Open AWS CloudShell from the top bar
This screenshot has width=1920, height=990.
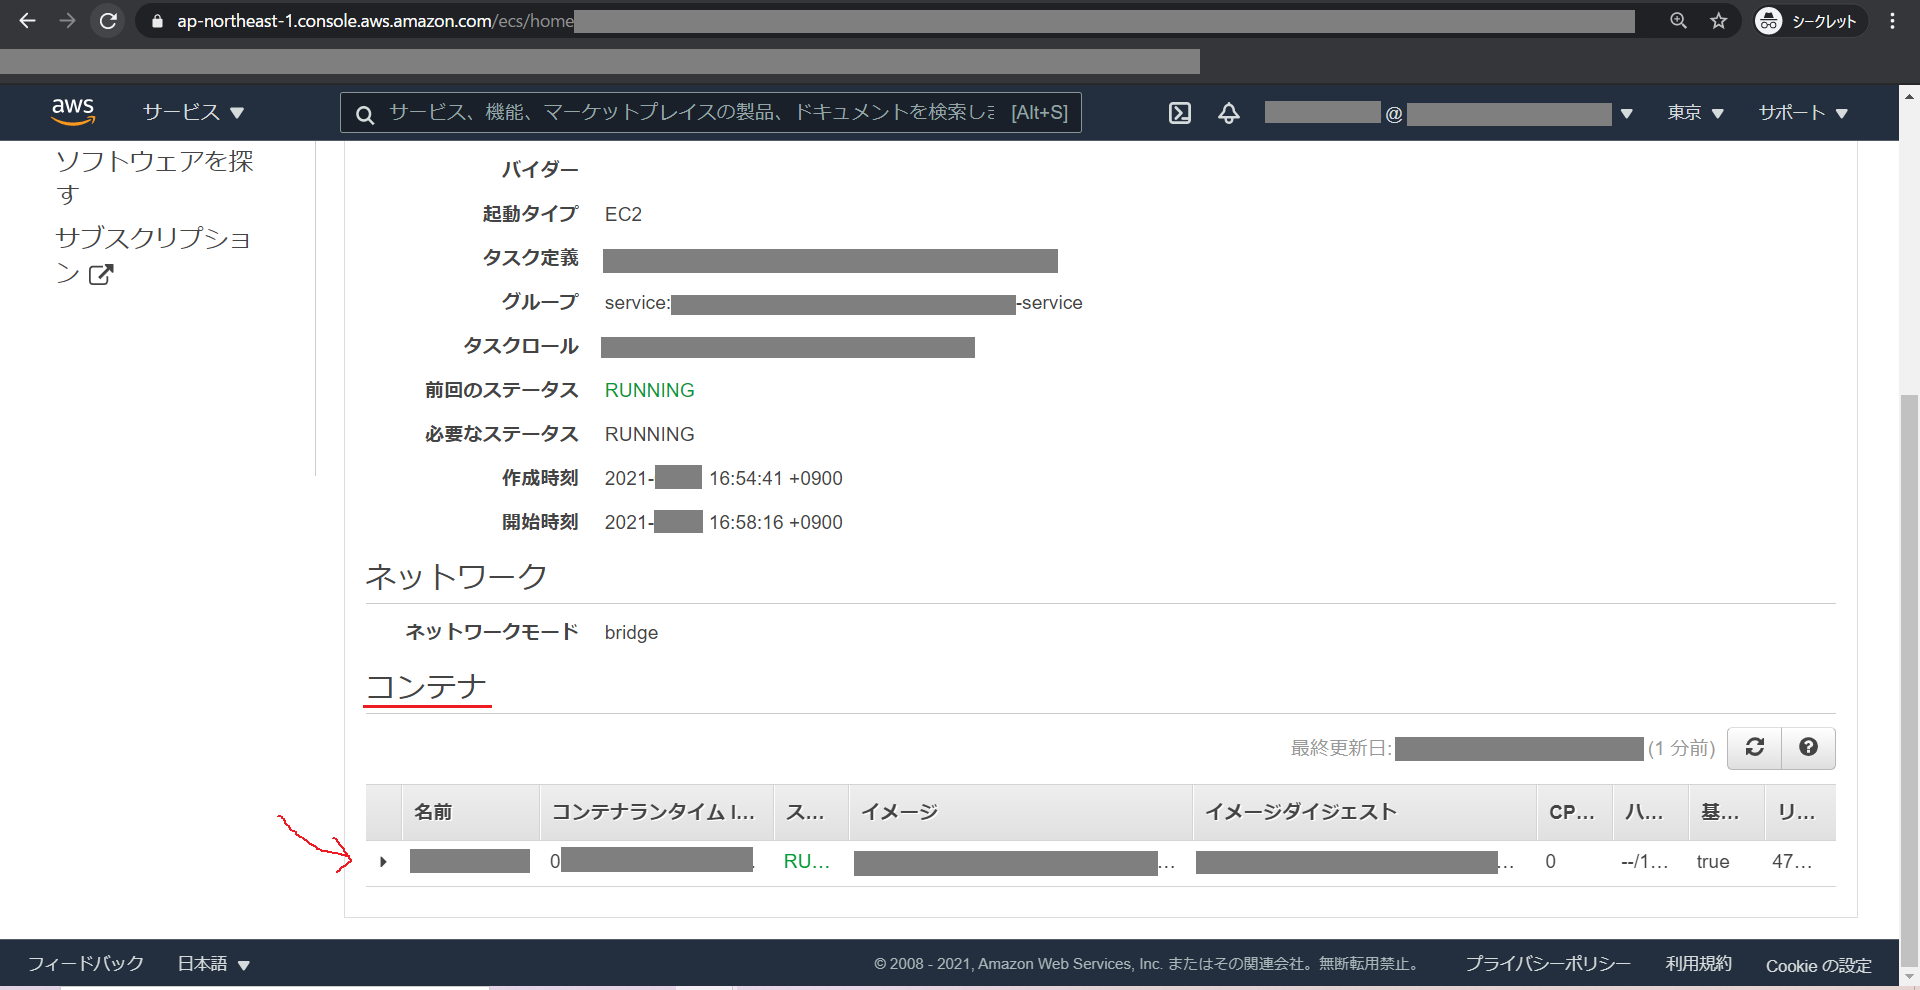1179,113
